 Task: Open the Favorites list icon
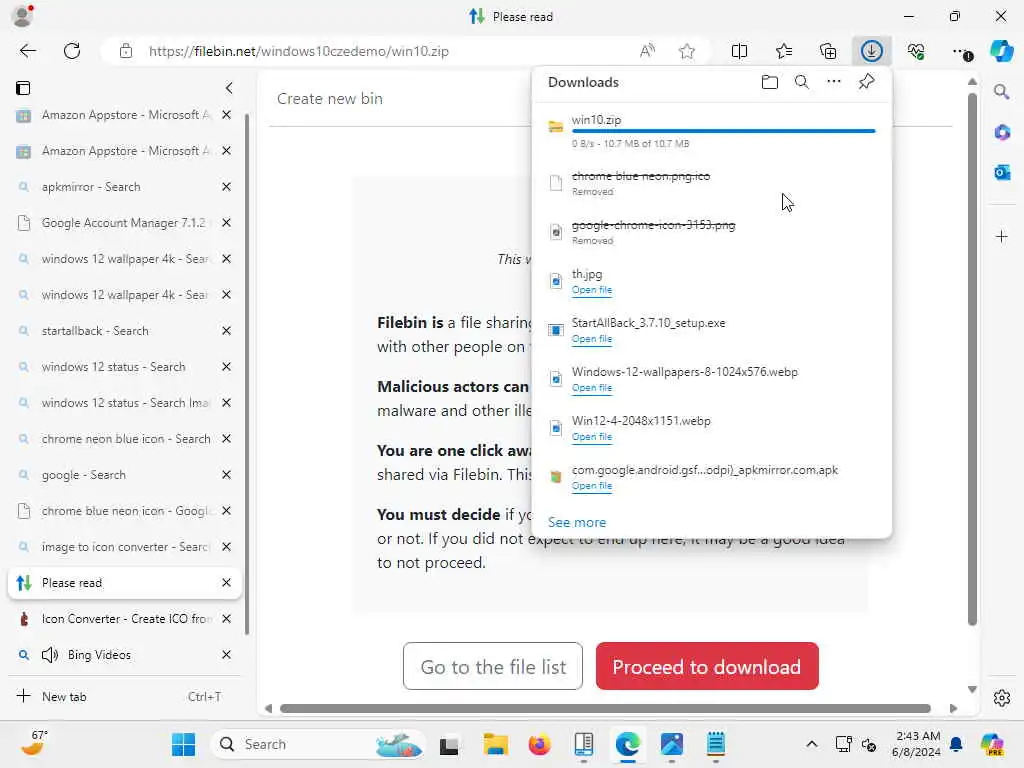coord(784,51)
